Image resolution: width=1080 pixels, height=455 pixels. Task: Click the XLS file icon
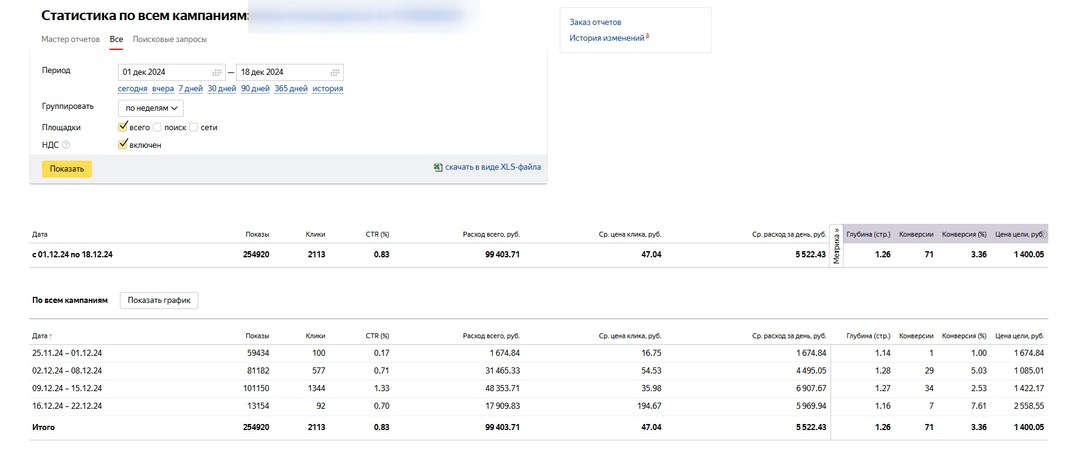437,167
